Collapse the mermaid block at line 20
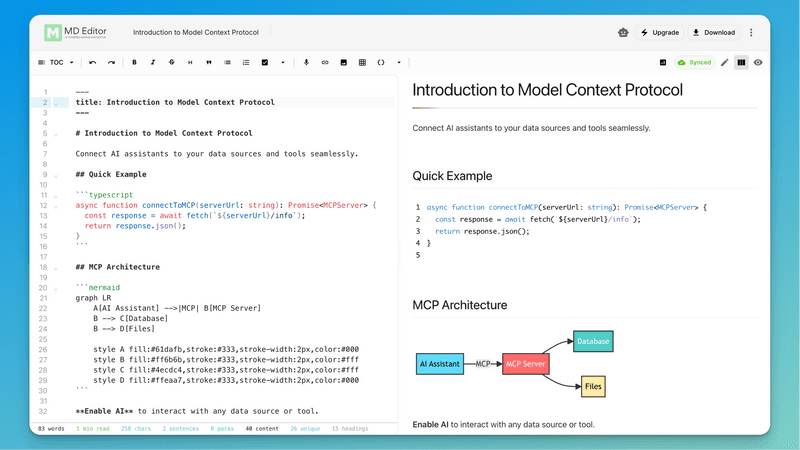Screen dimensions: 800x450 click(x=56, y=288)
